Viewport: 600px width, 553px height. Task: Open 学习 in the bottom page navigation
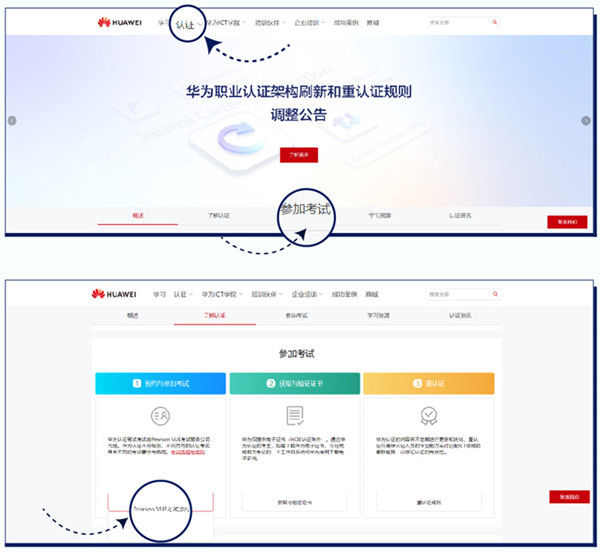(x=159, y=294)
